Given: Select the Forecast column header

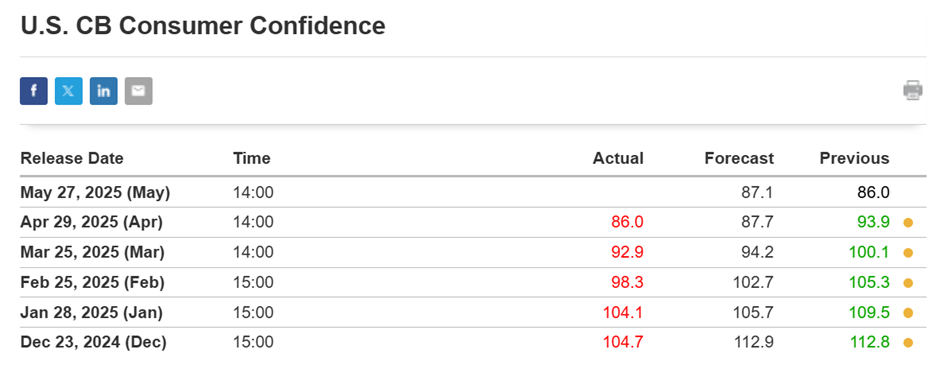Looking at the screenshot, I should point(739,158).
